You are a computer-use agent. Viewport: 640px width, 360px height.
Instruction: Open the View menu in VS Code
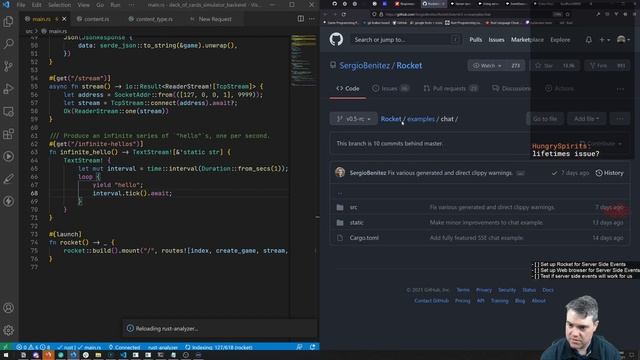(x=83, y=5)
